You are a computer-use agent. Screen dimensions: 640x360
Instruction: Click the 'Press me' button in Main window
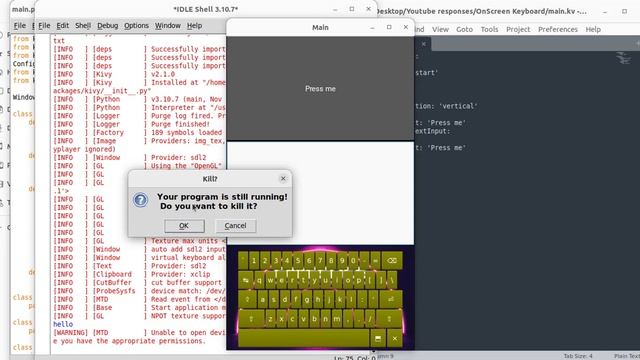coord(320,88)
